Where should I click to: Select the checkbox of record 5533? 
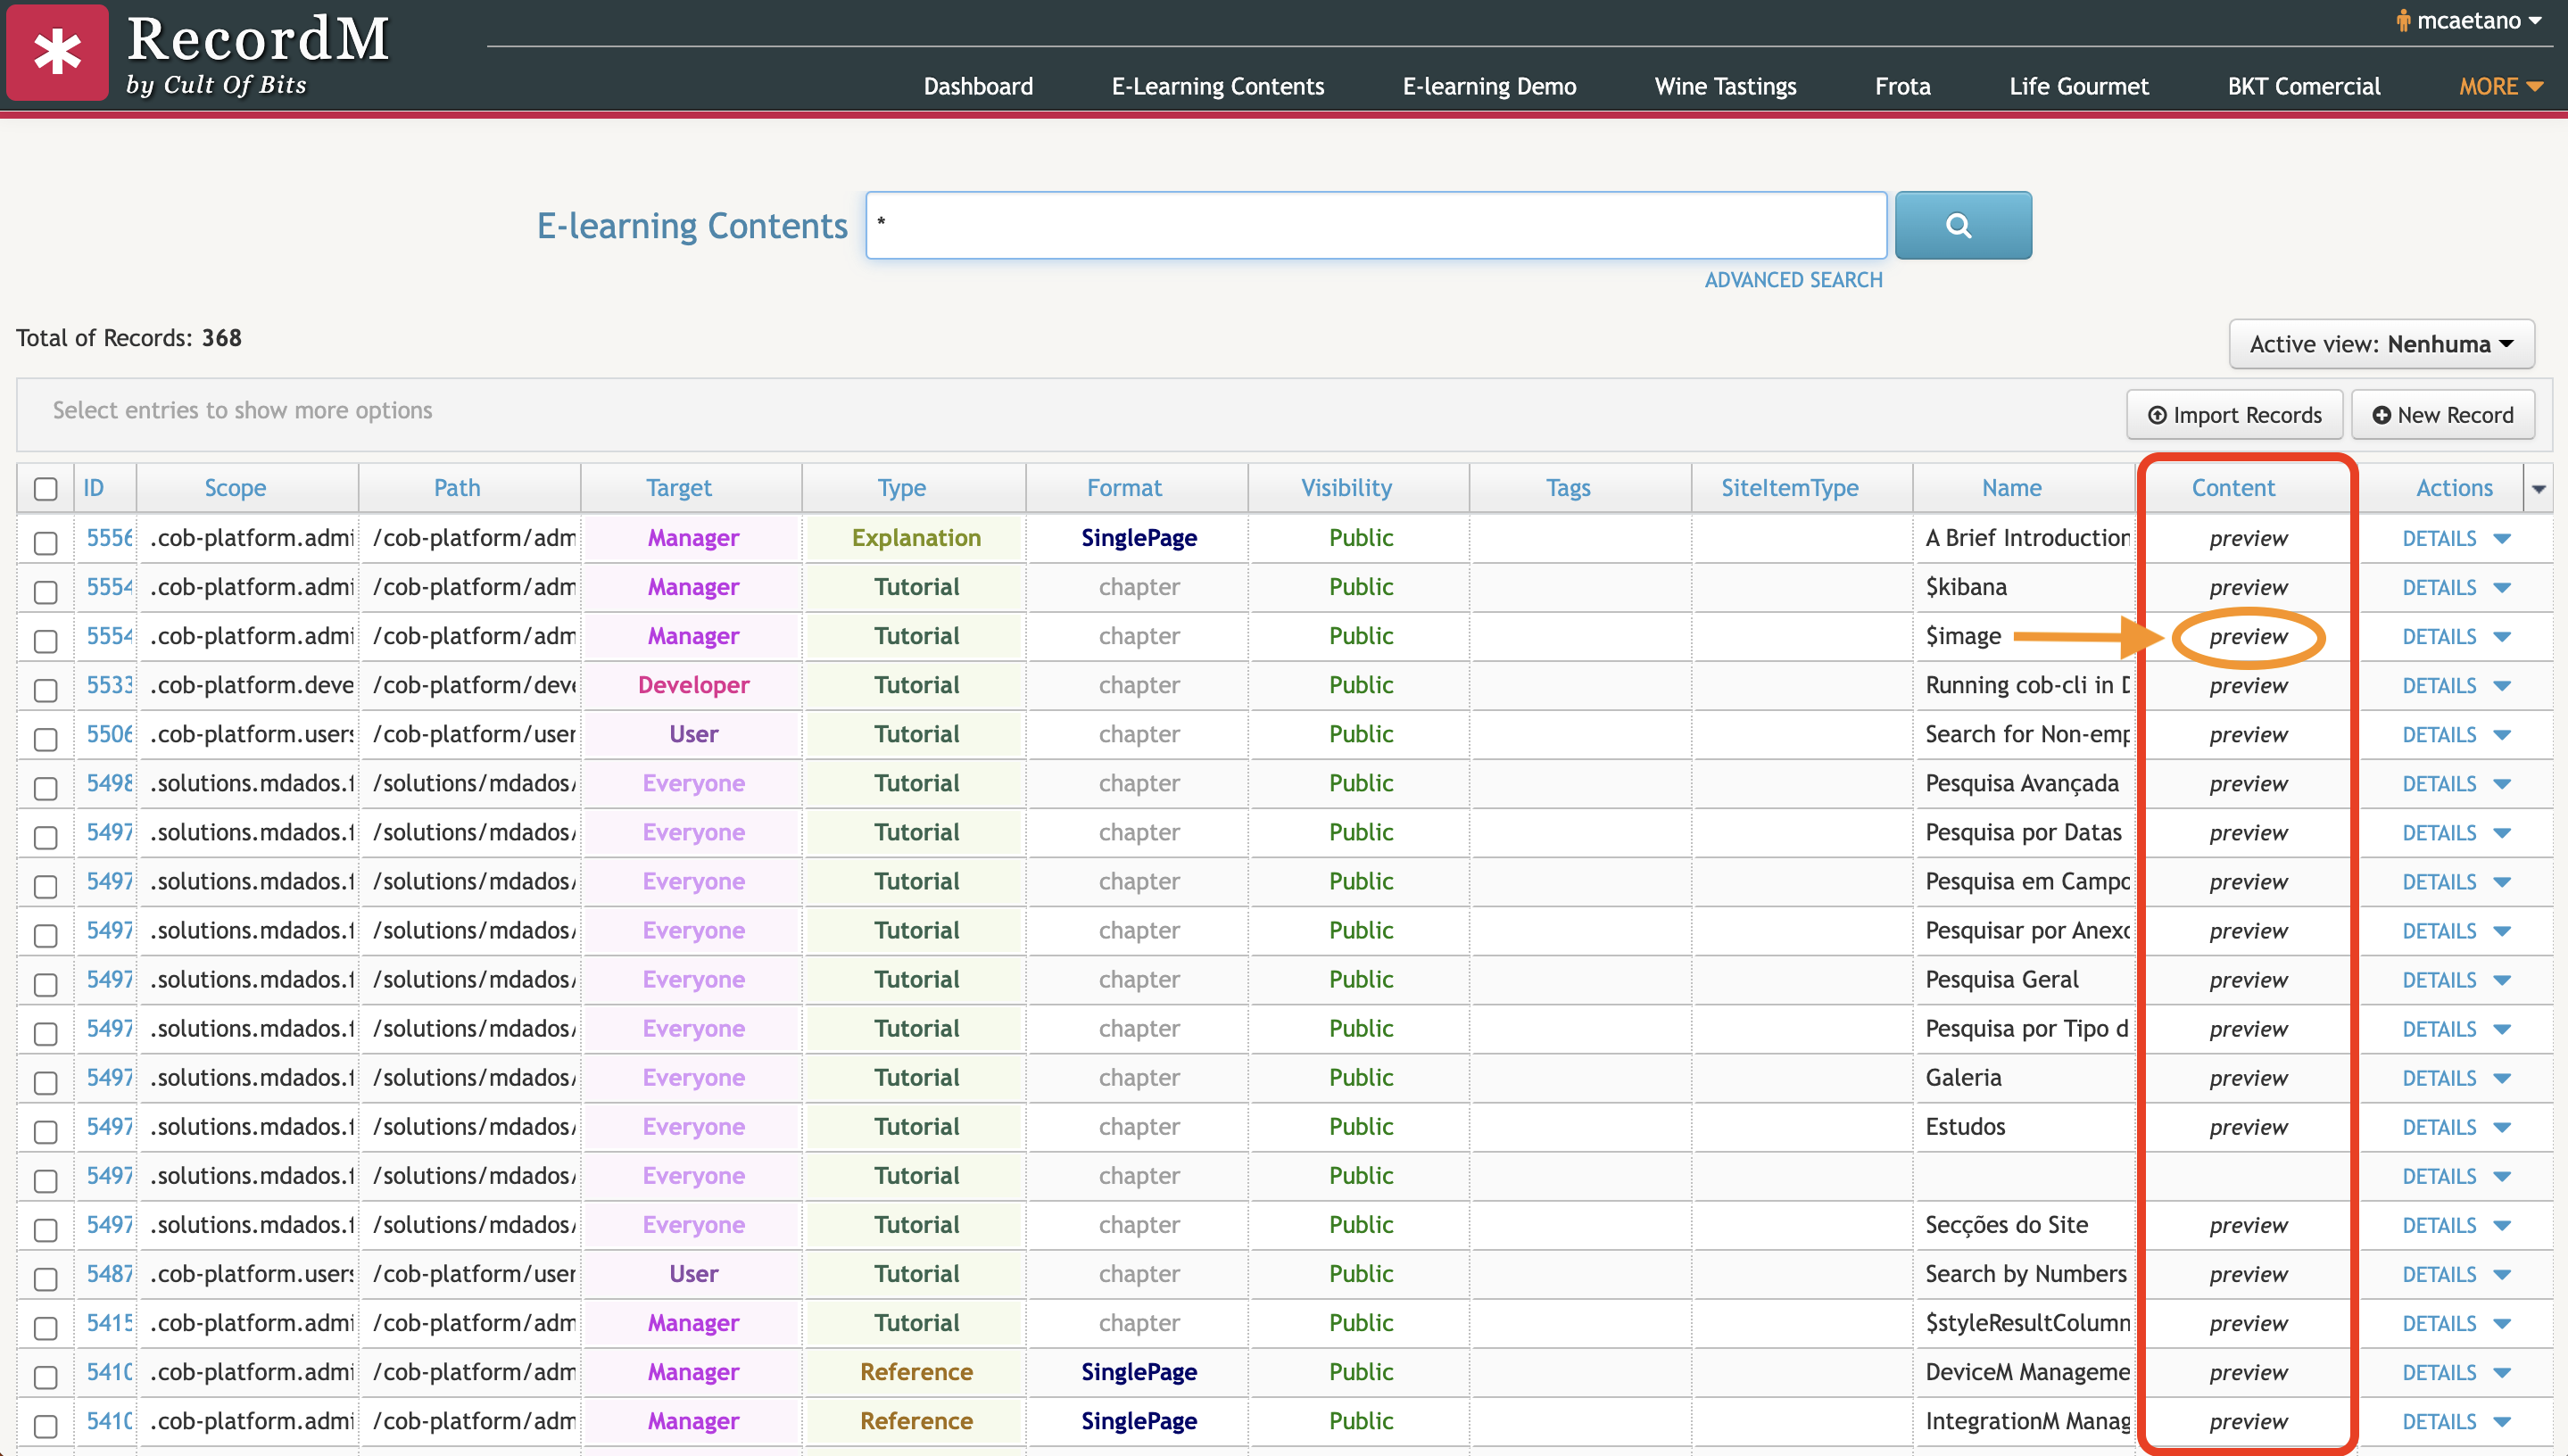tap(45, 690)
